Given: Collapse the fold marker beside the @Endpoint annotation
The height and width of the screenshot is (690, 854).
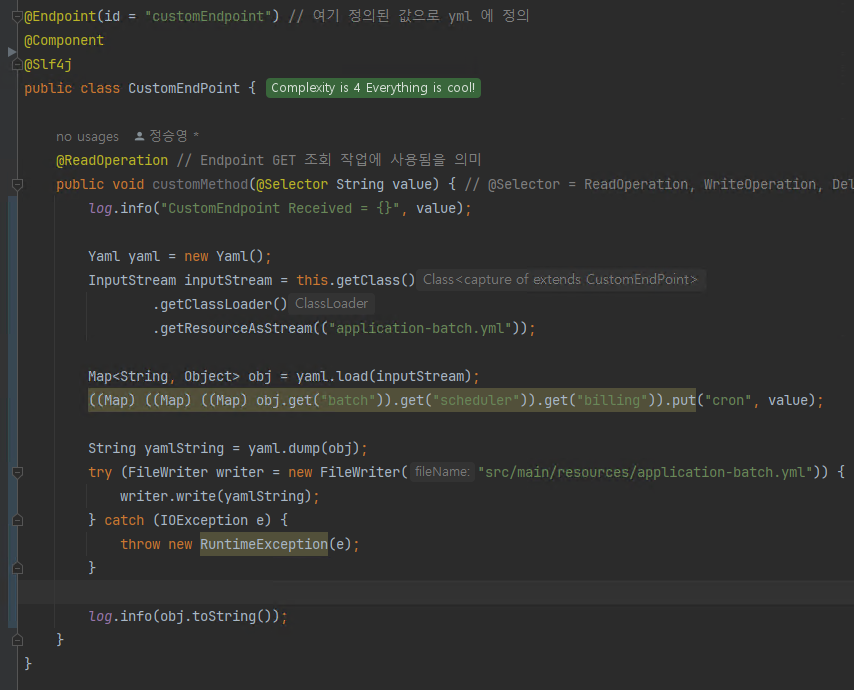Looking at the screenshot, I should point(17,17).
